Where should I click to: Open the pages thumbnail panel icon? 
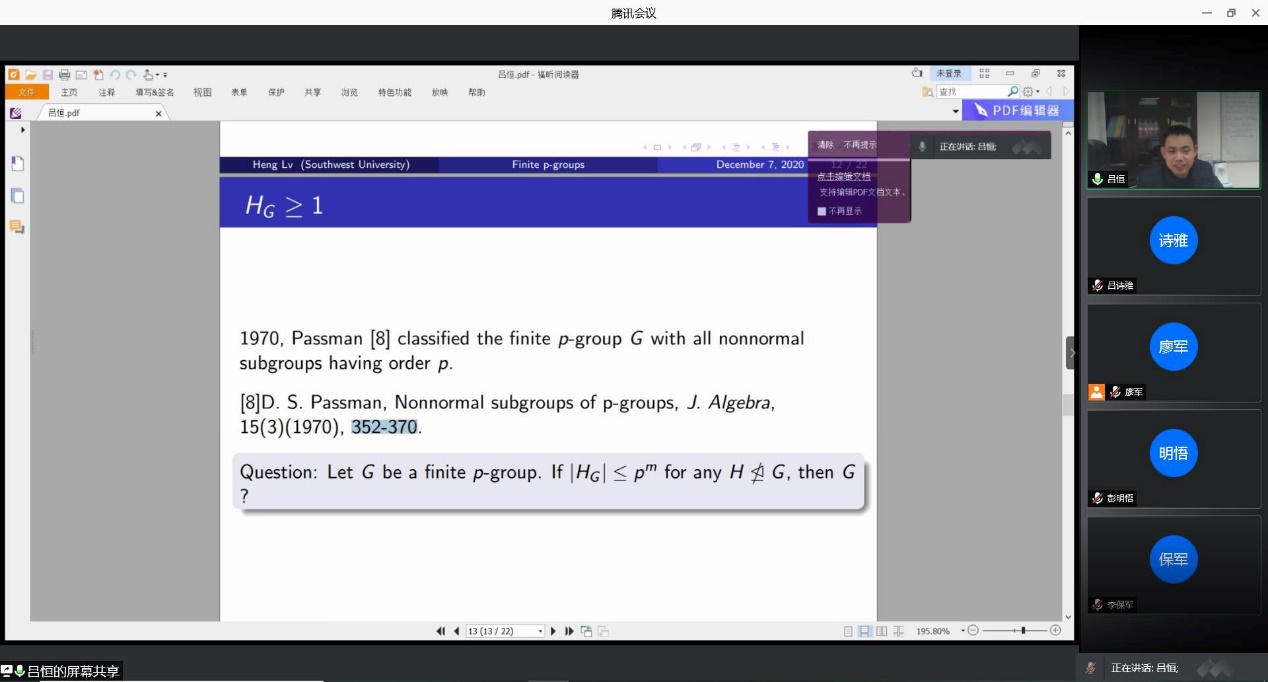point(17,196)
